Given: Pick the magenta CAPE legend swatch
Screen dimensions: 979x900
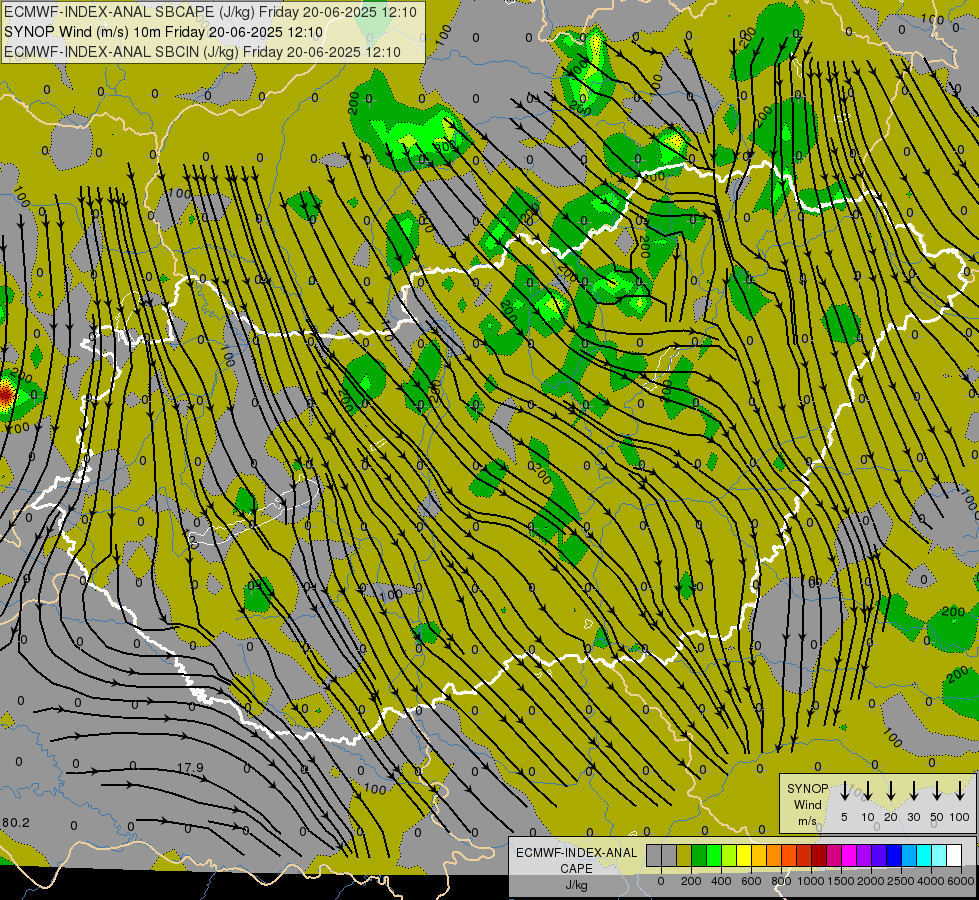Looking at the screenshot, I should (x=849, y=855).
